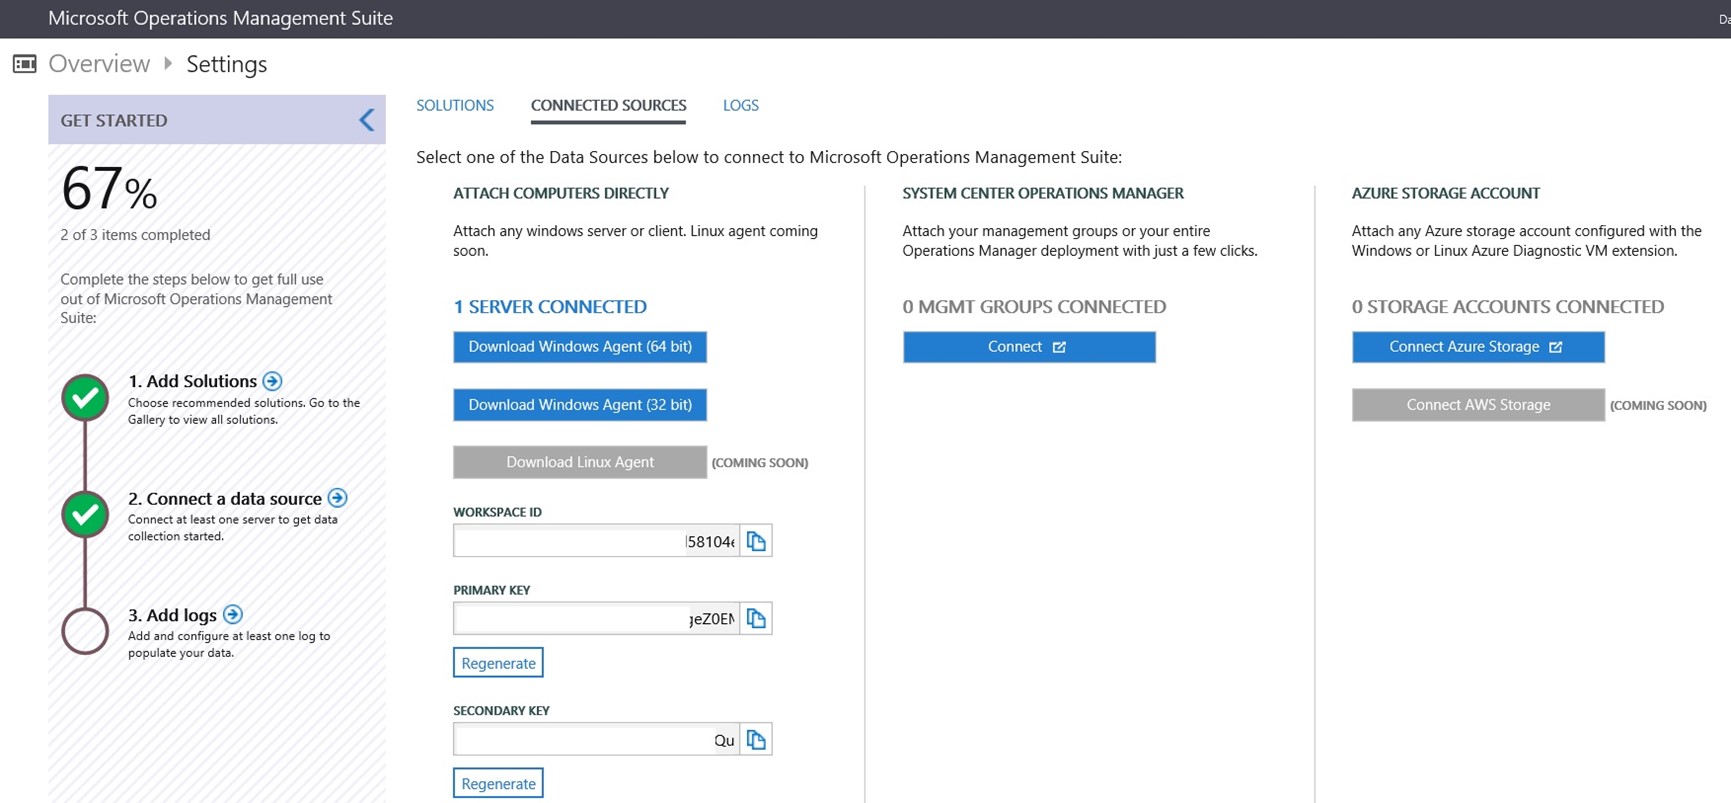Focus the Workspace ID field
This screenshot has height=803, width=1731.
[596, 541]
